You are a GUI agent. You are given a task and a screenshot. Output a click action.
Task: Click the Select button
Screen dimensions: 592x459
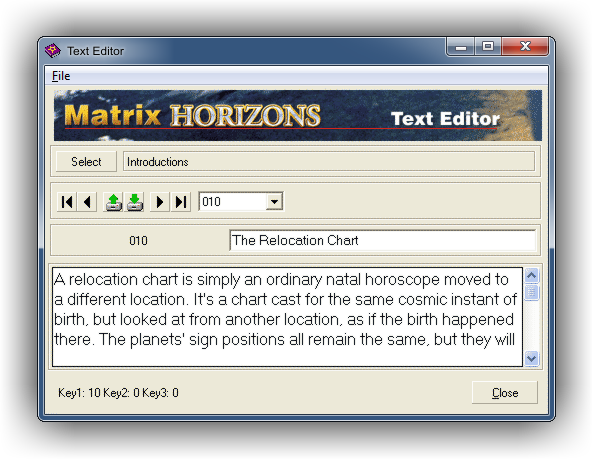click(x=86, y=162)
